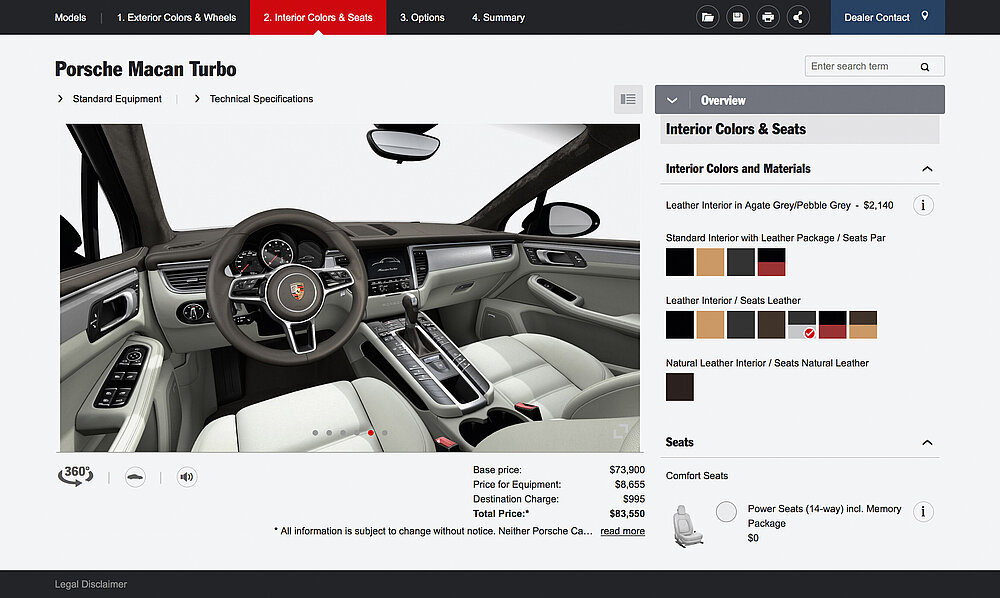This screenshot has width=1000, height=598.
Task: Show info for Agate Grey leather interior
Action: (x=924, y=205)
